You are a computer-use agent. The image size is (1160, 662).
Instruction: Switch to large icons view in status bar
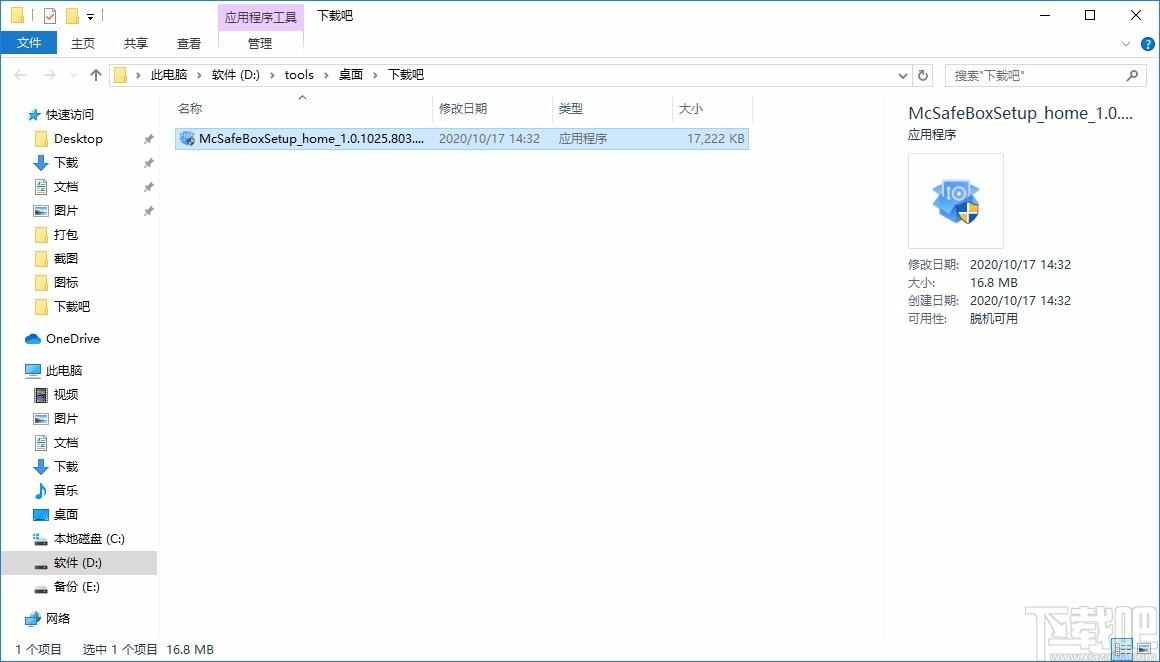(x=1142, y=649)
